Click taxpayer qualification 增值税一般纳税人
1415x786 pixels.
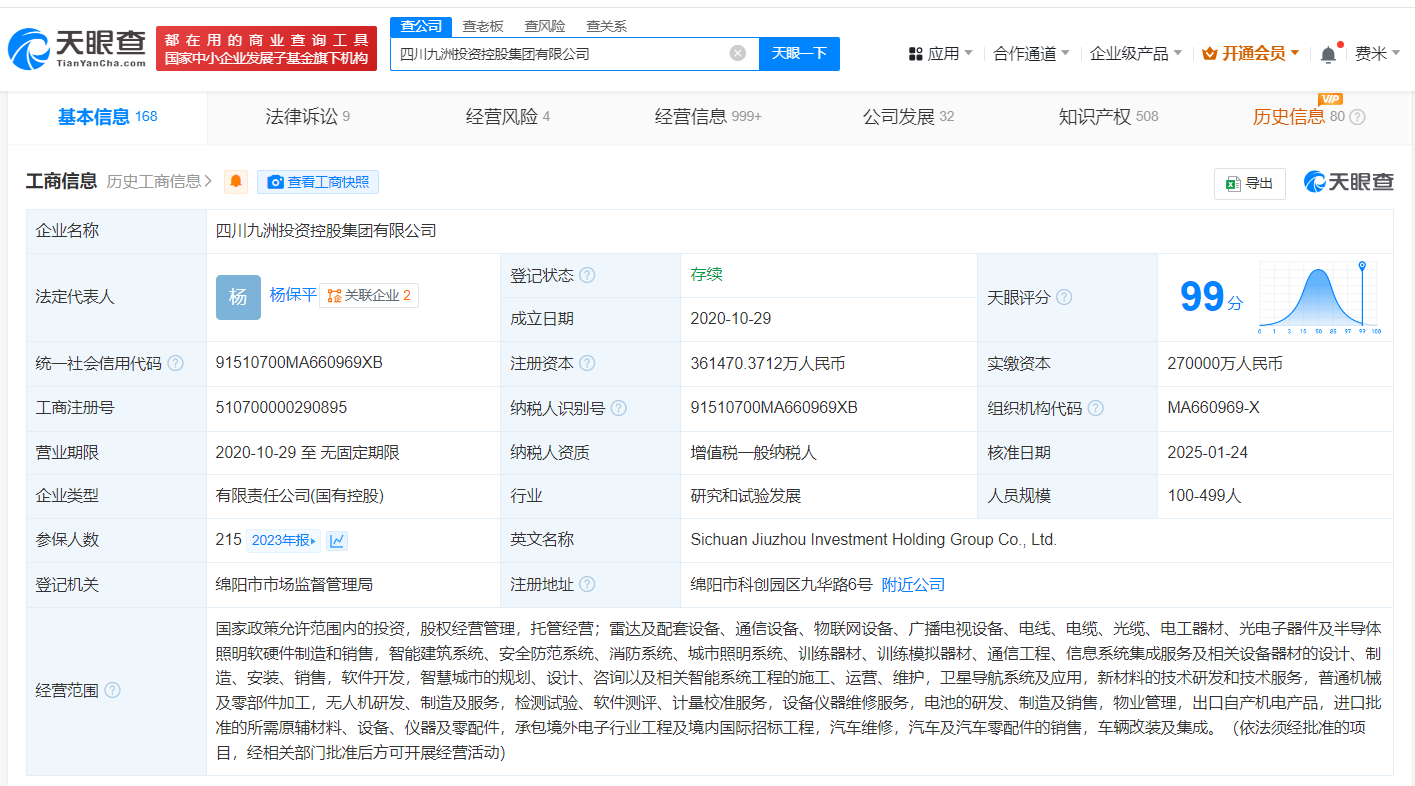(x=753, y=453)
